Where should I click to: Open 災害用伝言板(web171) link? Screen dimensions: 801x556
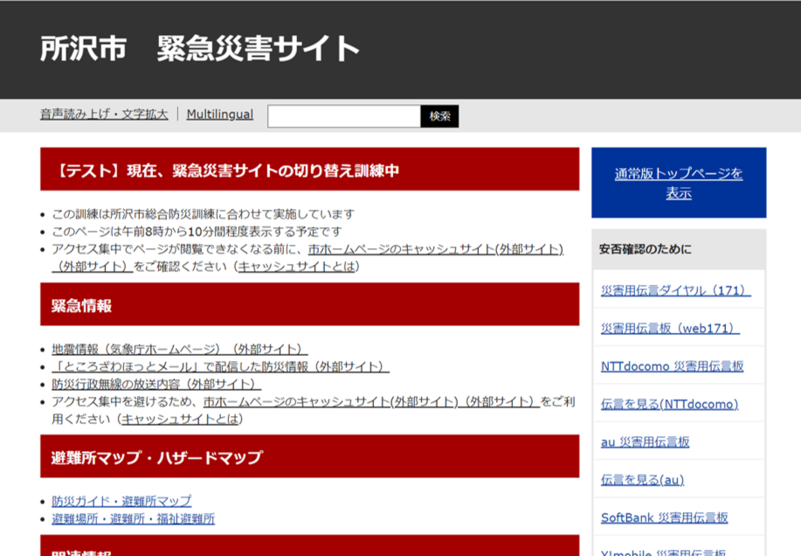coord(669,328)
